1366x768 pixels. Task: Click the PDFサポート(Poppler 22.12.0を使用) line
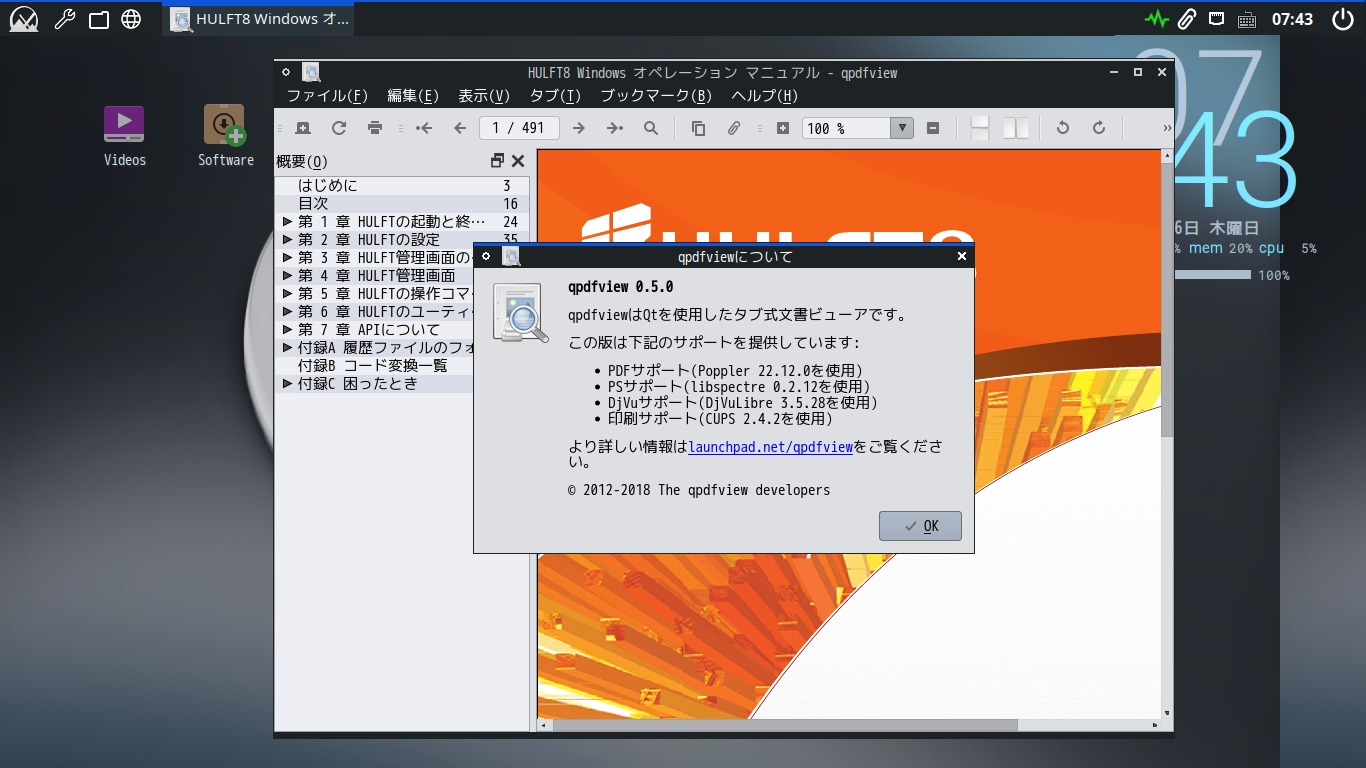(735, 370)
